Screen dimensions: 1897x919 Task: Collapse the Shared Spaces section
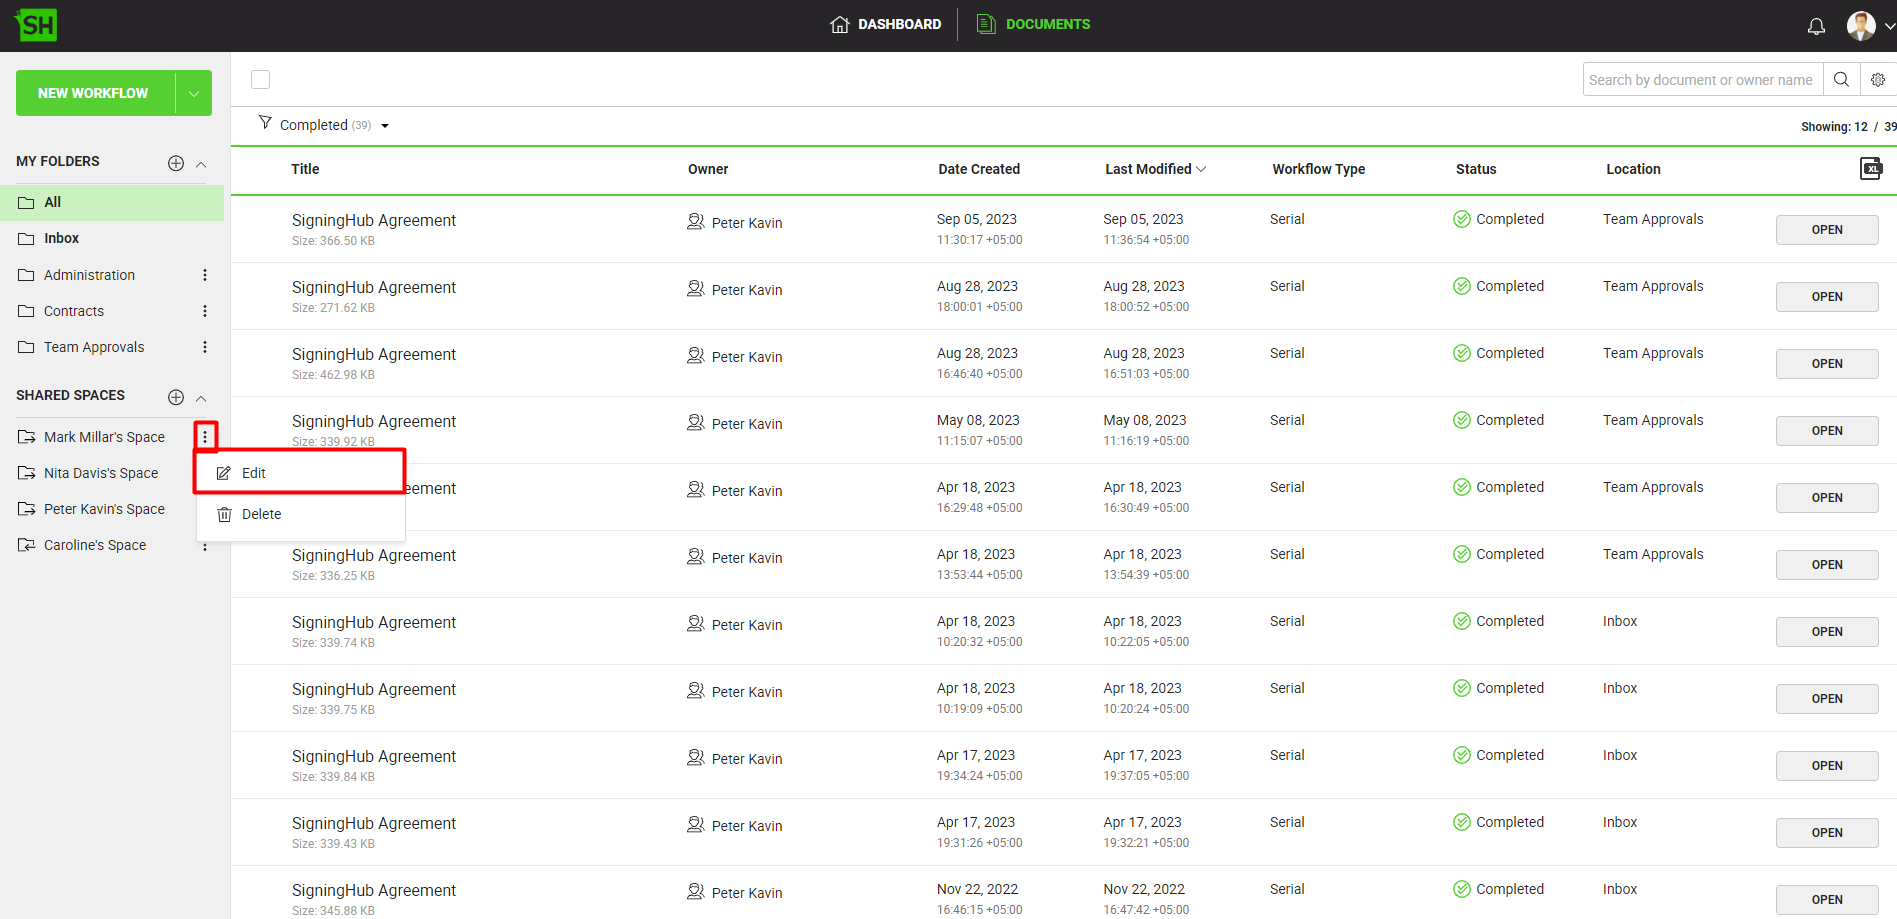tap(201, 398)
